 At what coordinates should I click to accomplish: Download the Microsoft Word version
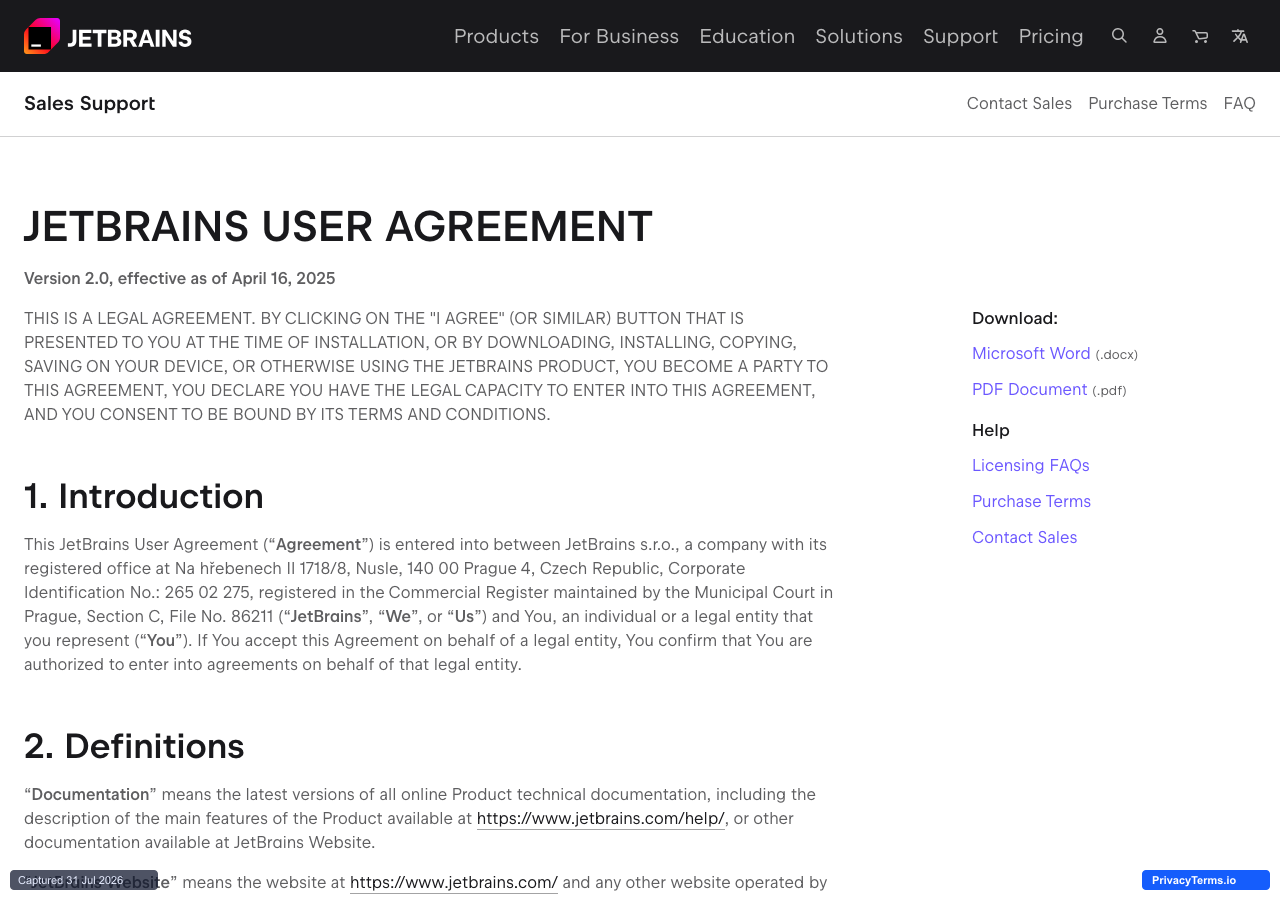(x=1031, y=353)
